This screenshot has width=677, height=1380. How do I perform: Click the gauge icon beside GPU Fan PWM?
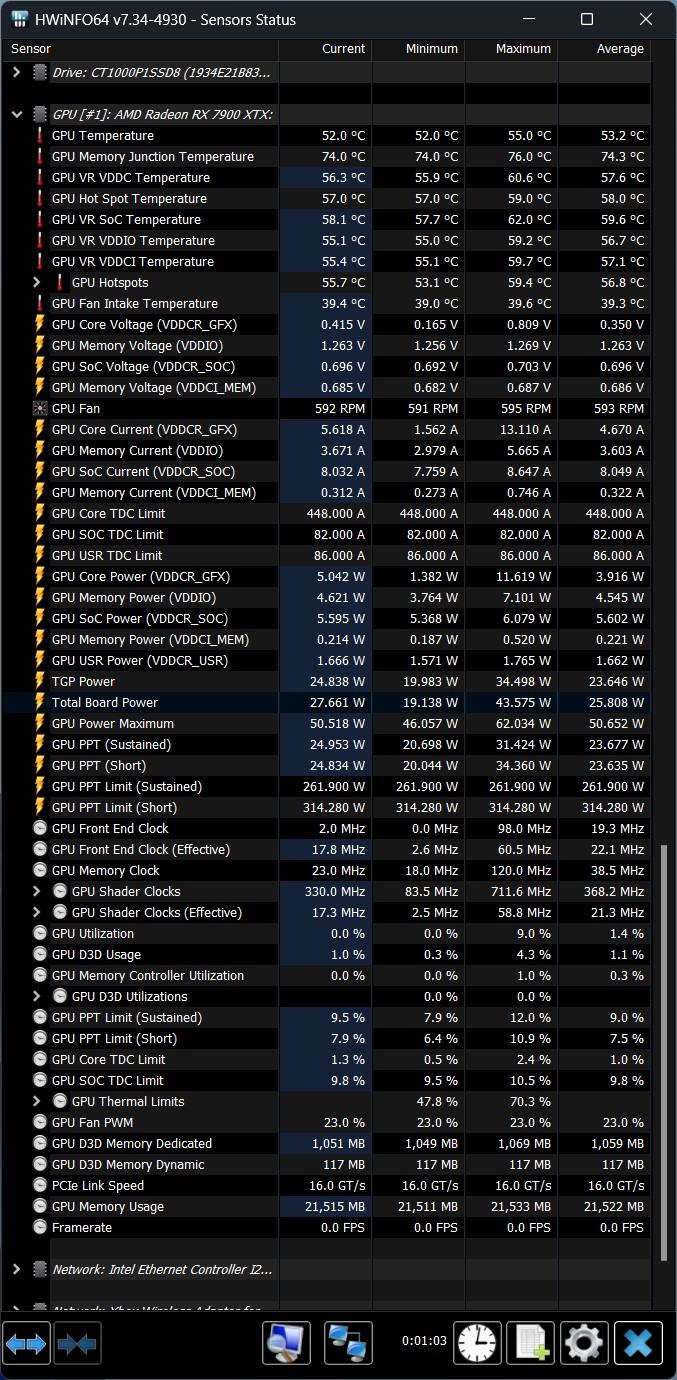pos(40,1122)
